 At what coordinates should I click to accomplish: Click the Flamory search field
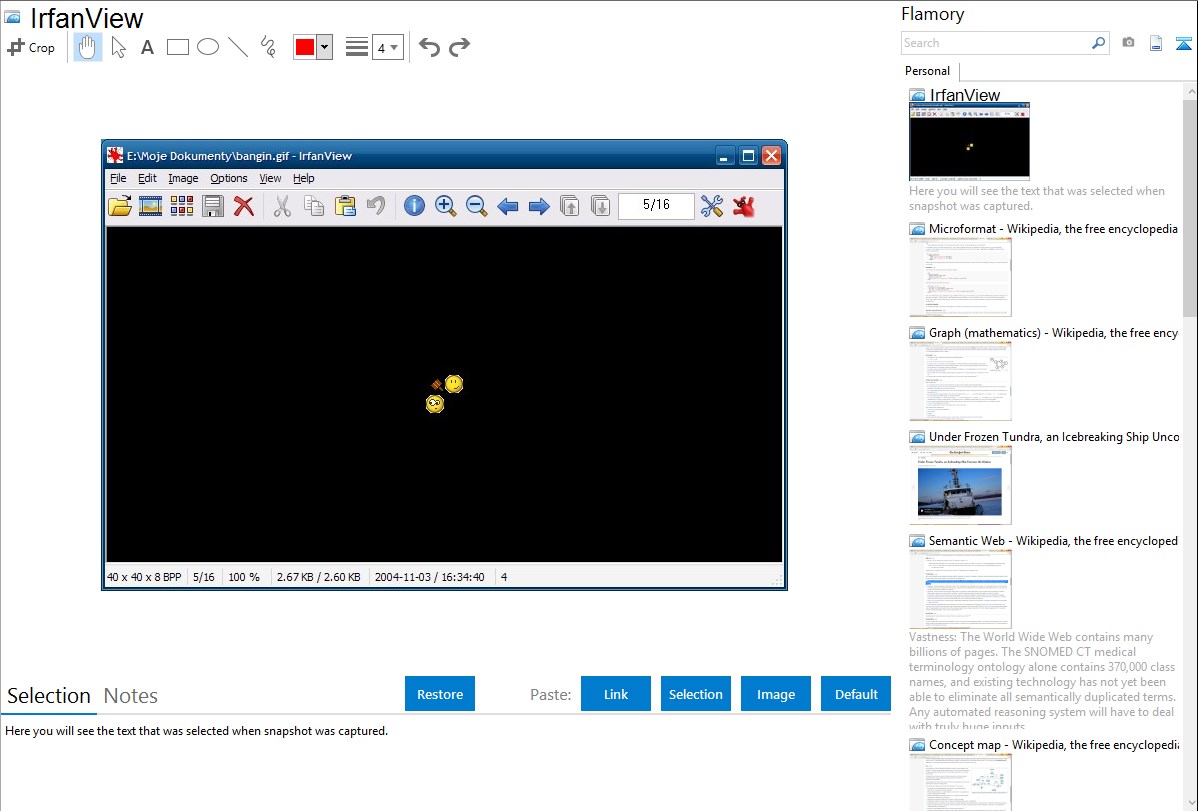tap(995, 43)
